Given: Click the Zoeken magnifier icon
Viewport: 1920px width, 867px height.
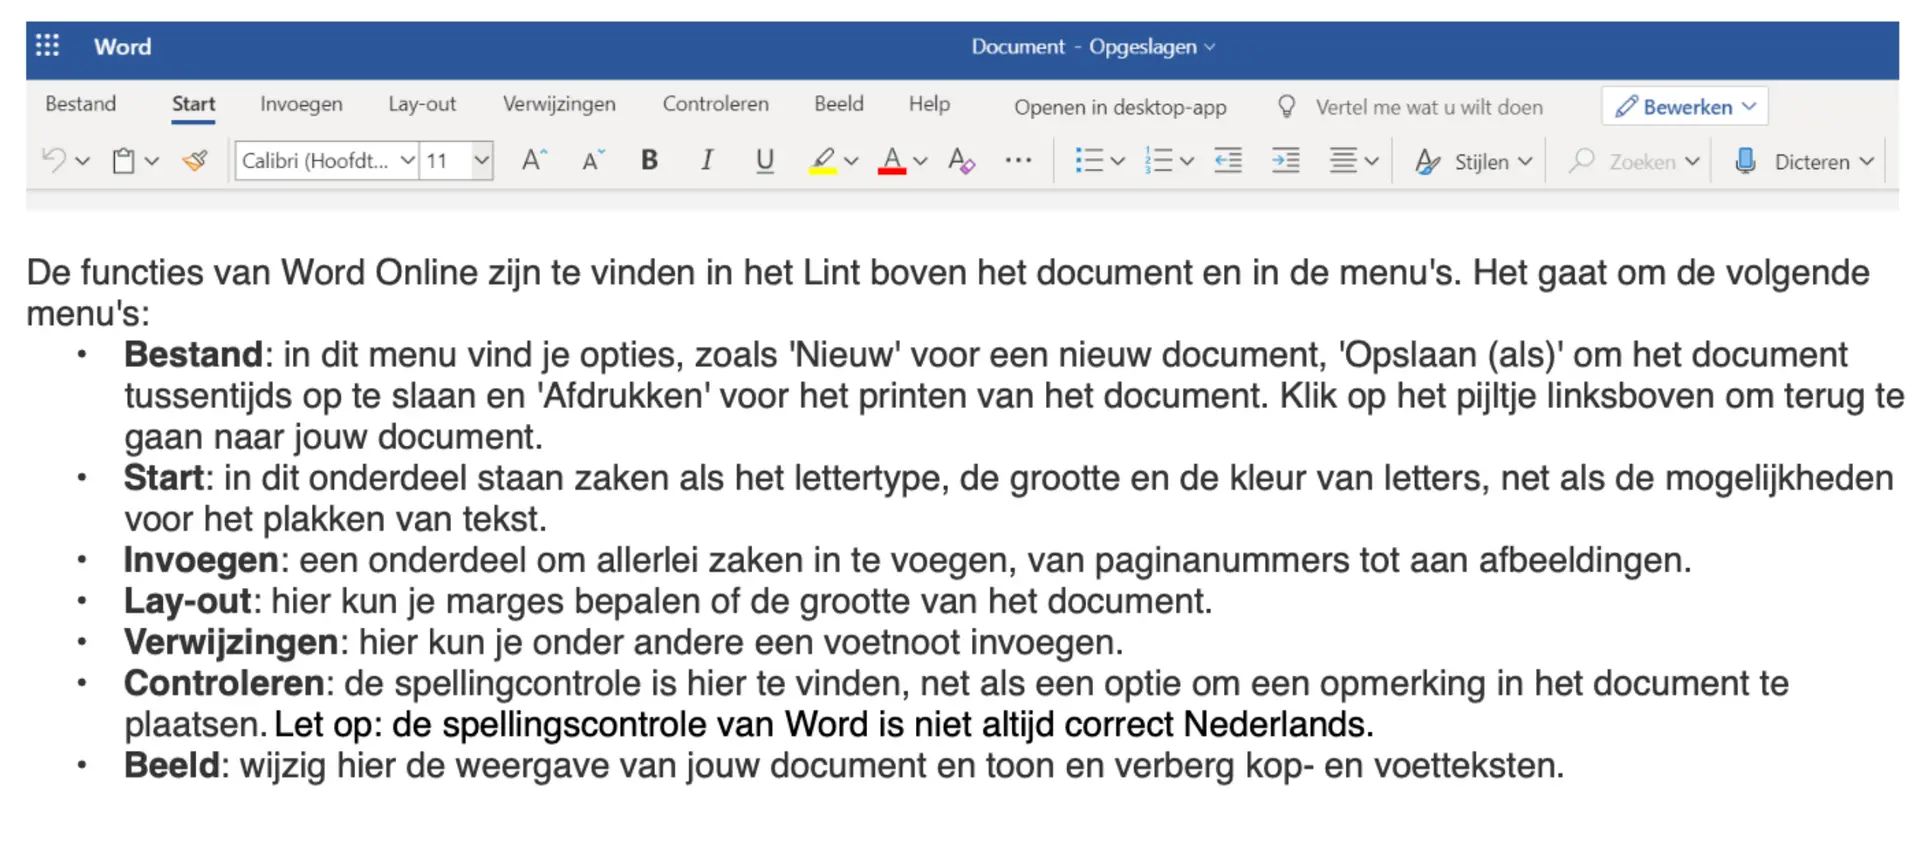Looking at the screenshot, I should point(1582,160).
